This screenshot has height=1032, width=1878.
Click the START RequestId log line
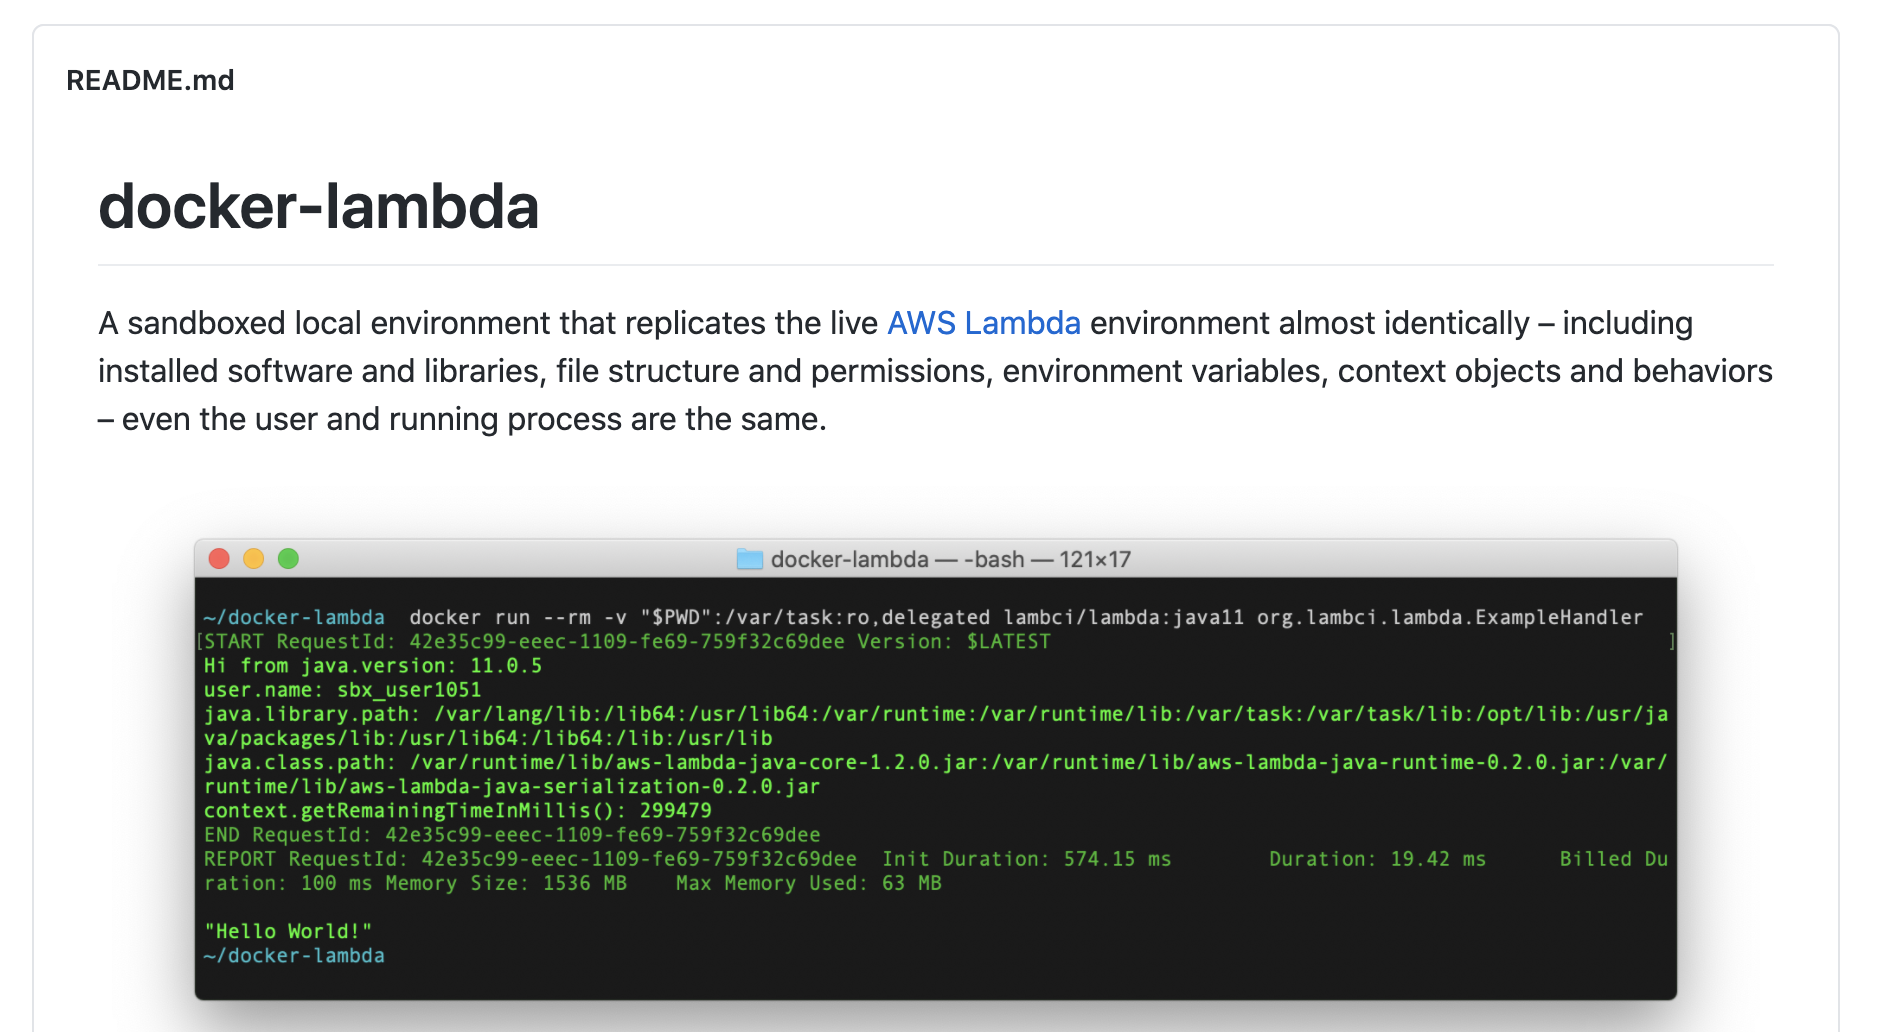(x=627, y=641)
